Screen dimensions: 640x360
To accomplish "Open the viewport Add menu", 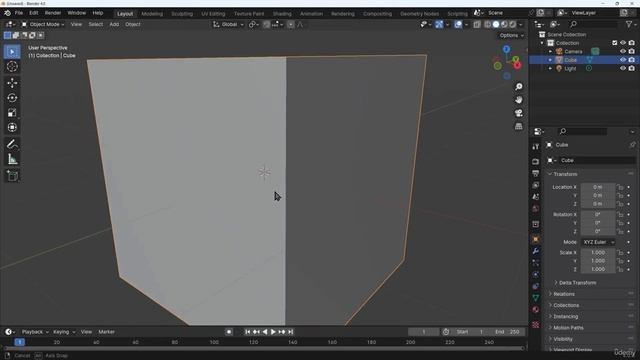I will [114, 24].
